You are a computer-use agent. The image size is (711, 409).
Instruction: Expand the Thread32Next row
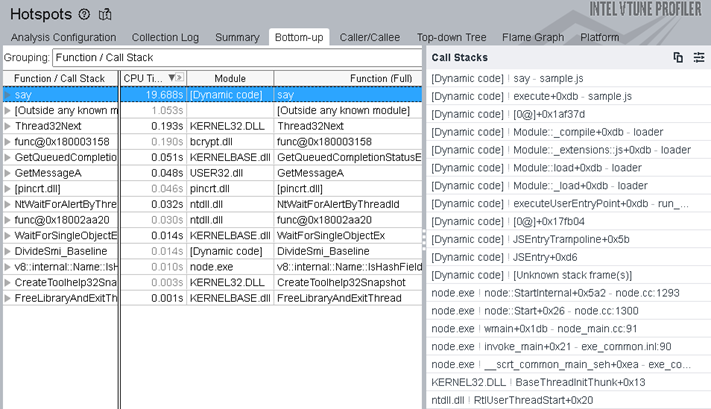pyautogui.click(x=8, y=127)
